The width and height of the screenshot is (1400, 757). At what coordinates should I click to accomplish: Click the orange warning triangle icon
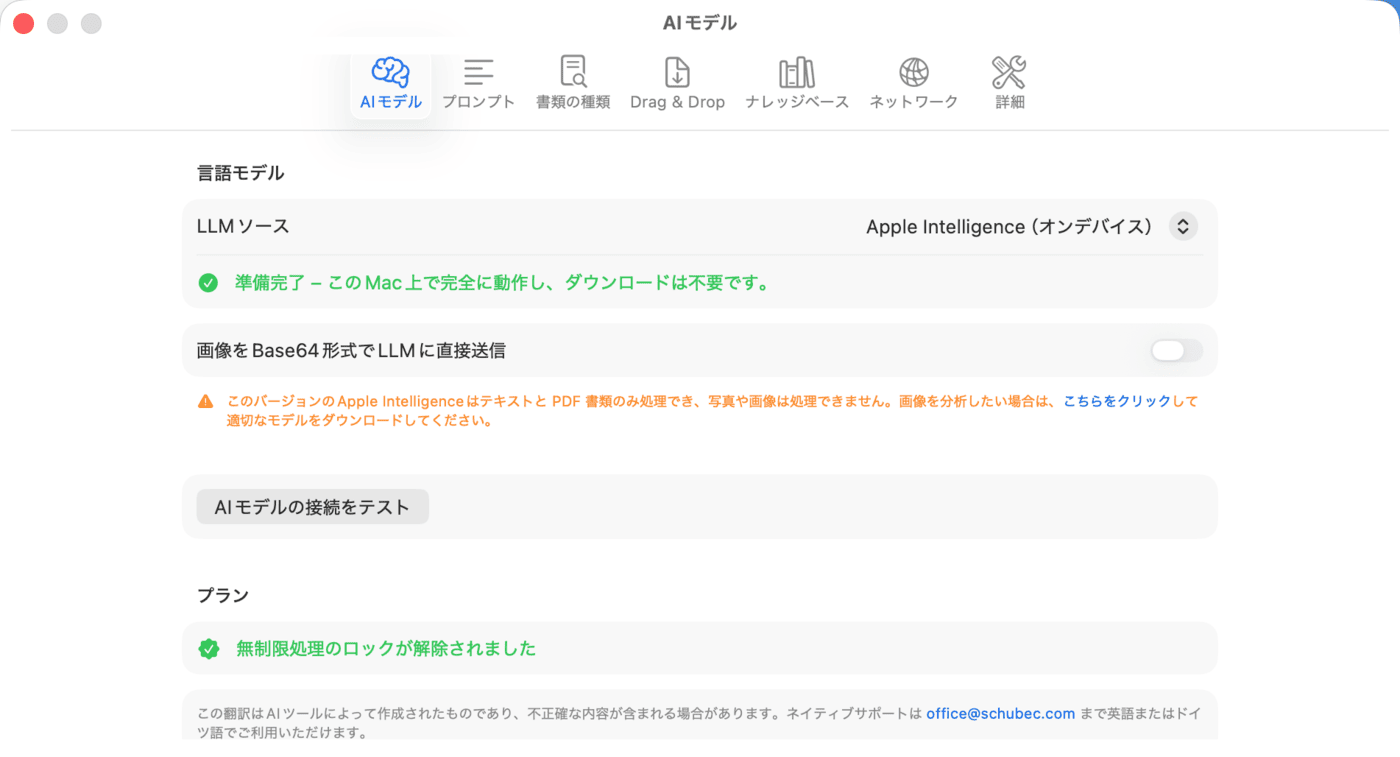pyautogui.click(x=206, y=402)
